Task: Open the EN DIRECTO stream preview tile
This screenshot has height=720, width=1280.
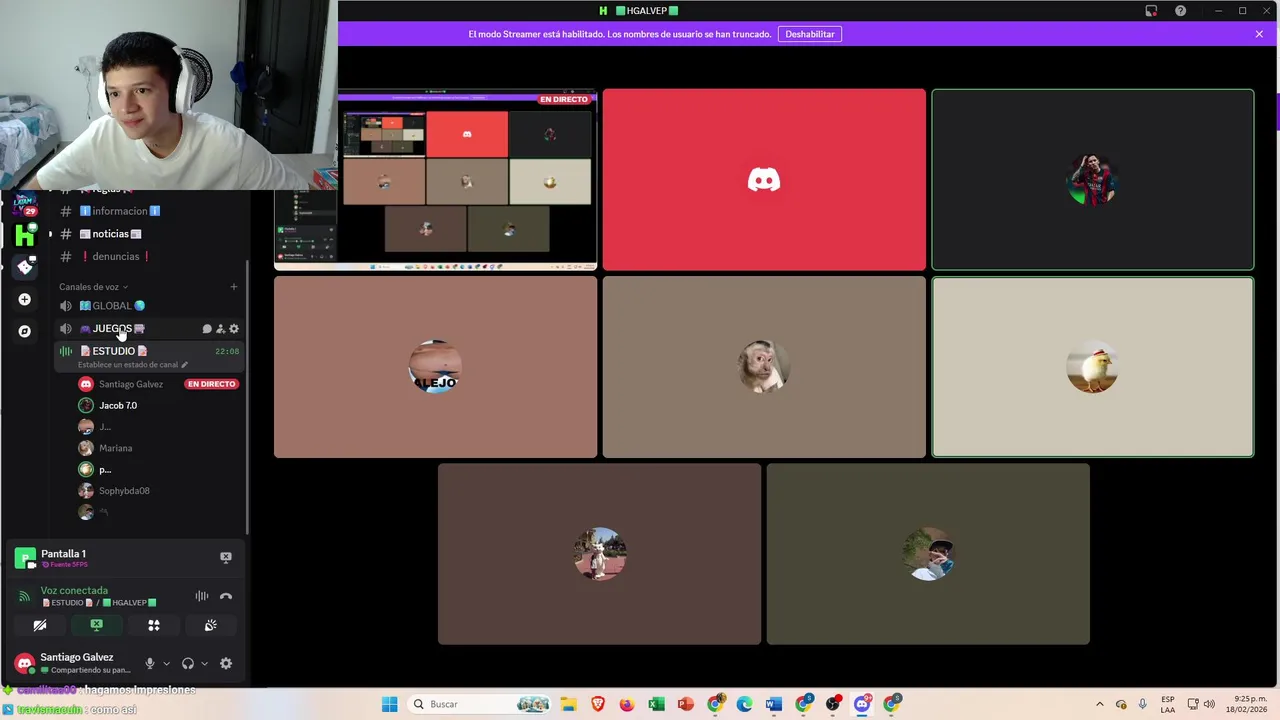Action: click(436, 180)
